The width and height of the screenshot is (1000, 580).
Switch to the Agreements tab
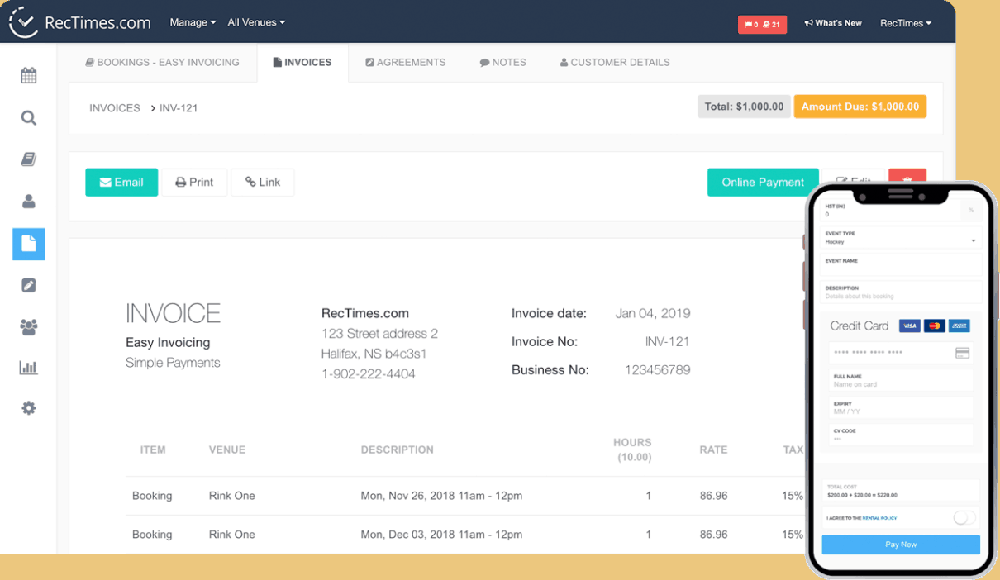pyautogui.click(x=405, y=61)
